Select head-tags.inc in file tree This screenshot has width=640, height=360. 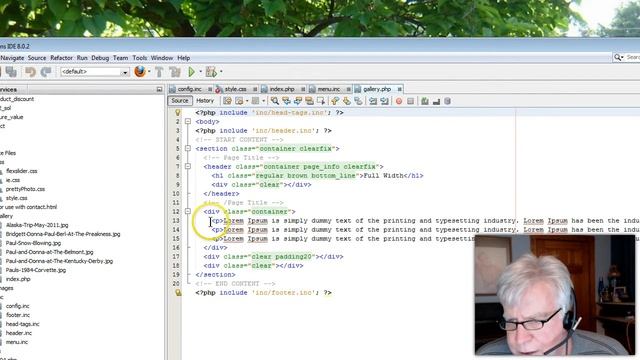tap(22, 324)
